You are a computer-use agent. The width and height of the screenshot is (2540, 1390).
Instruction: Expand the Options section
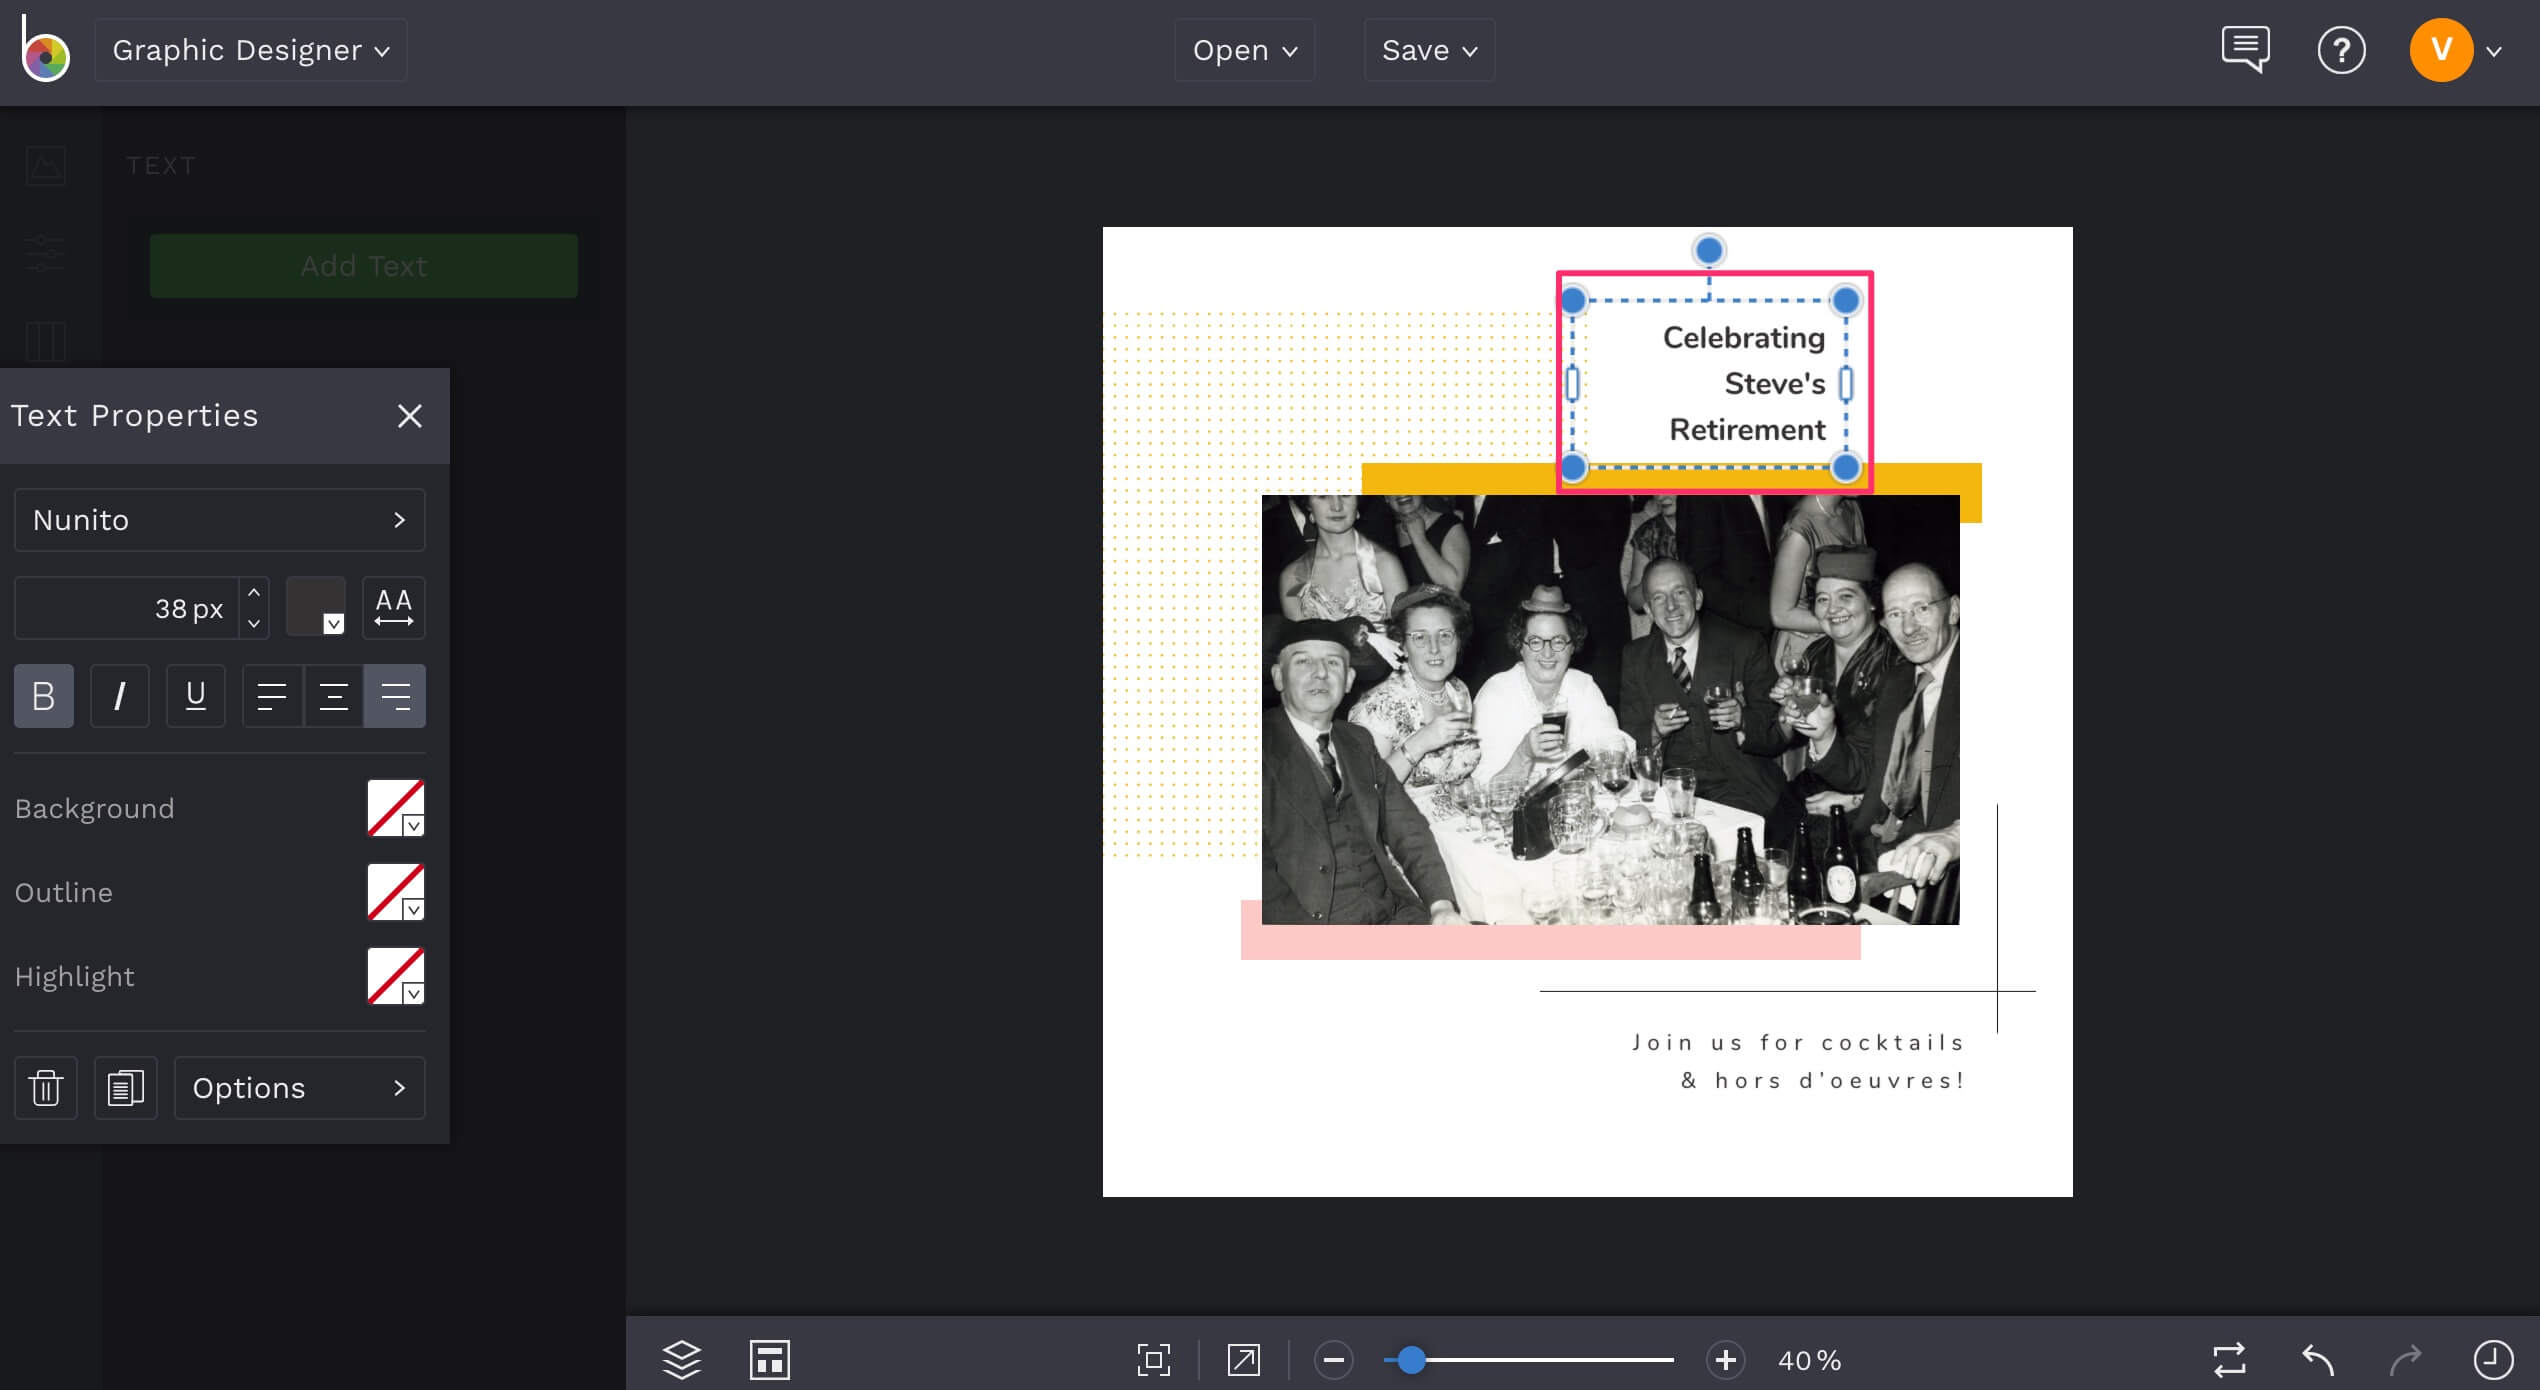point(299,1088)
